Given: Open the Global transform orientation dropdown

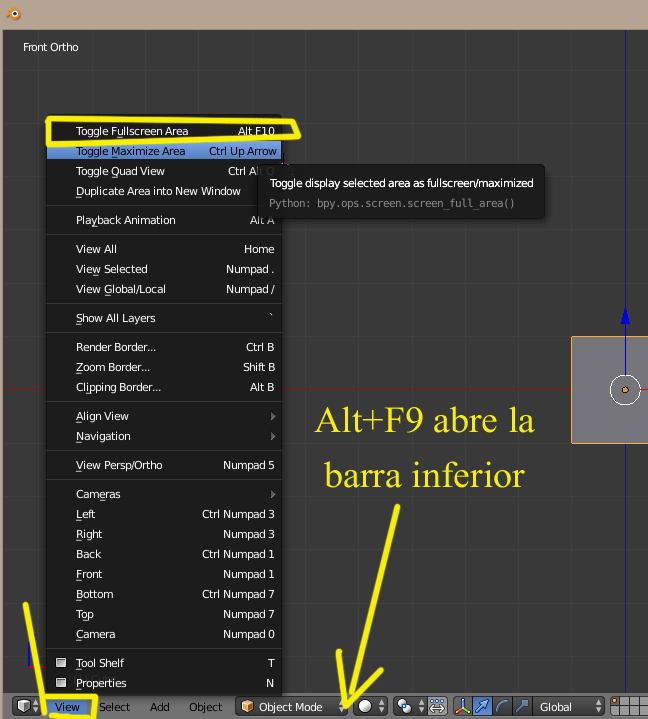Looking at the screenshot, I should (x=569, y=706).
